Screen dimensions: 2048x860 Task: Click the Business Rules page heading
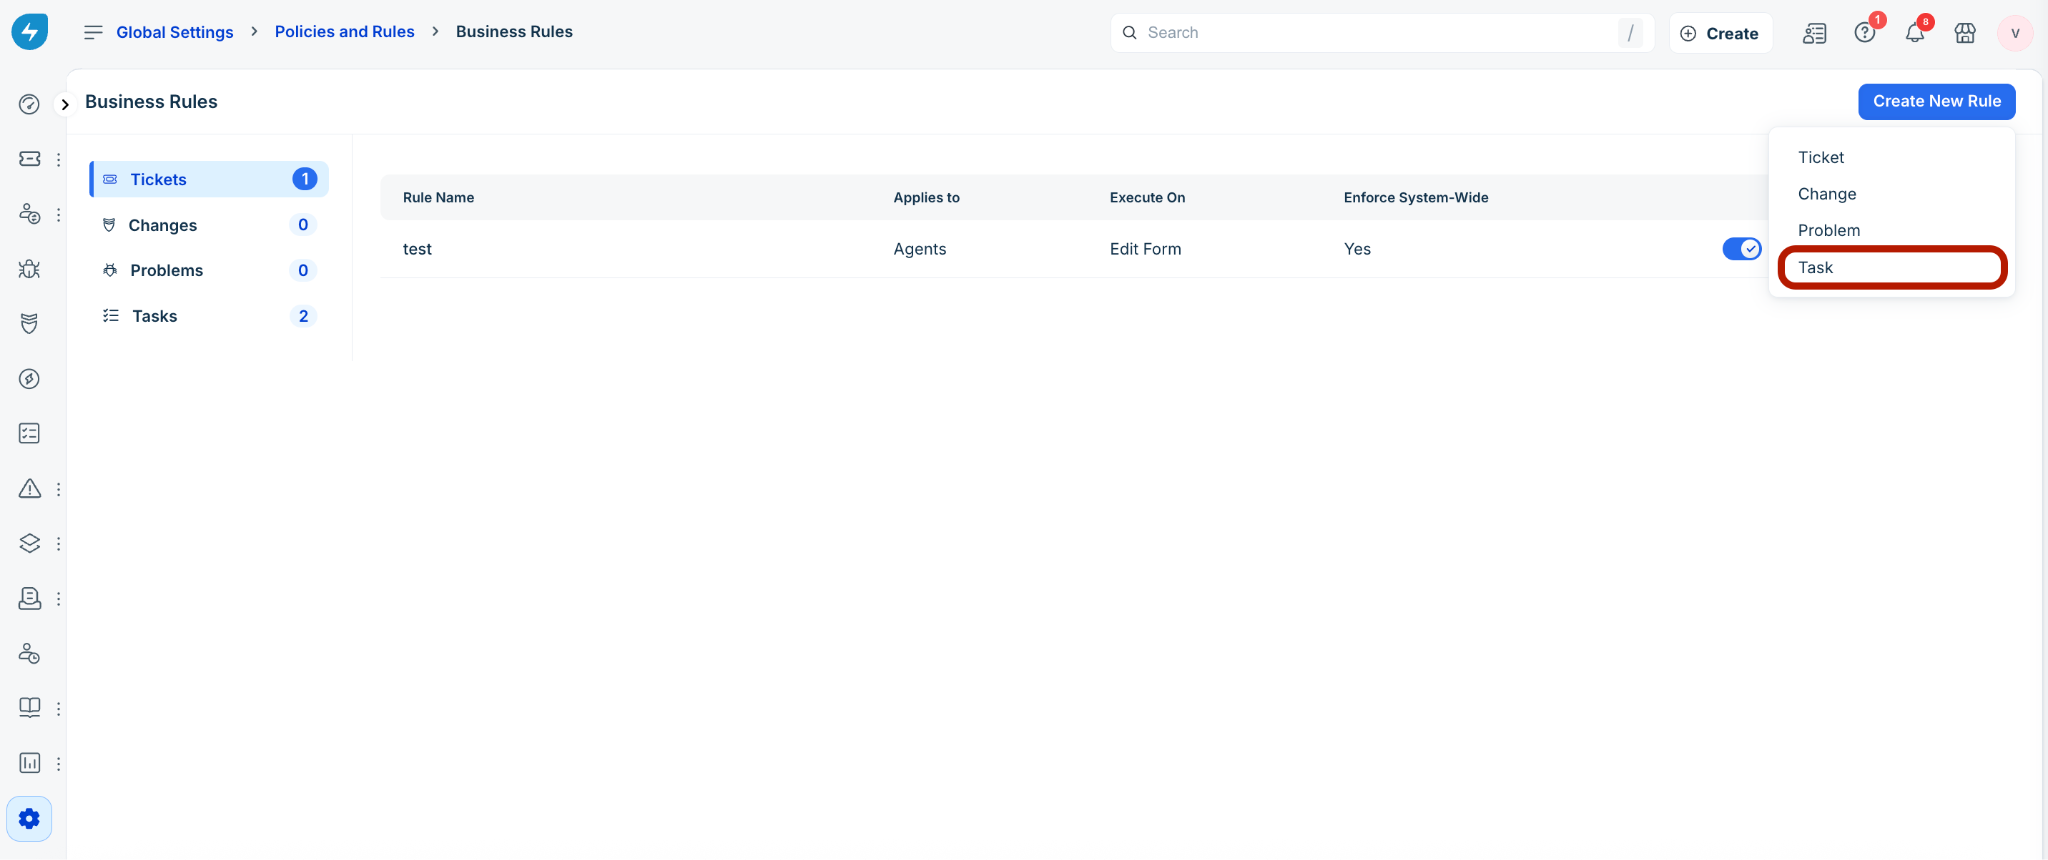click(151, 102)
